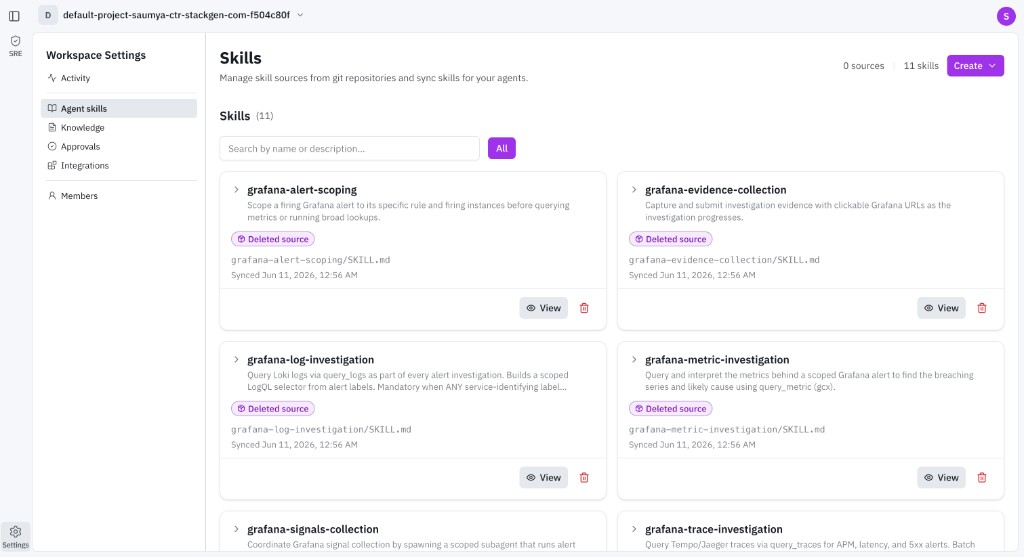Click the grafana-signals-collection title

point(313,530)
